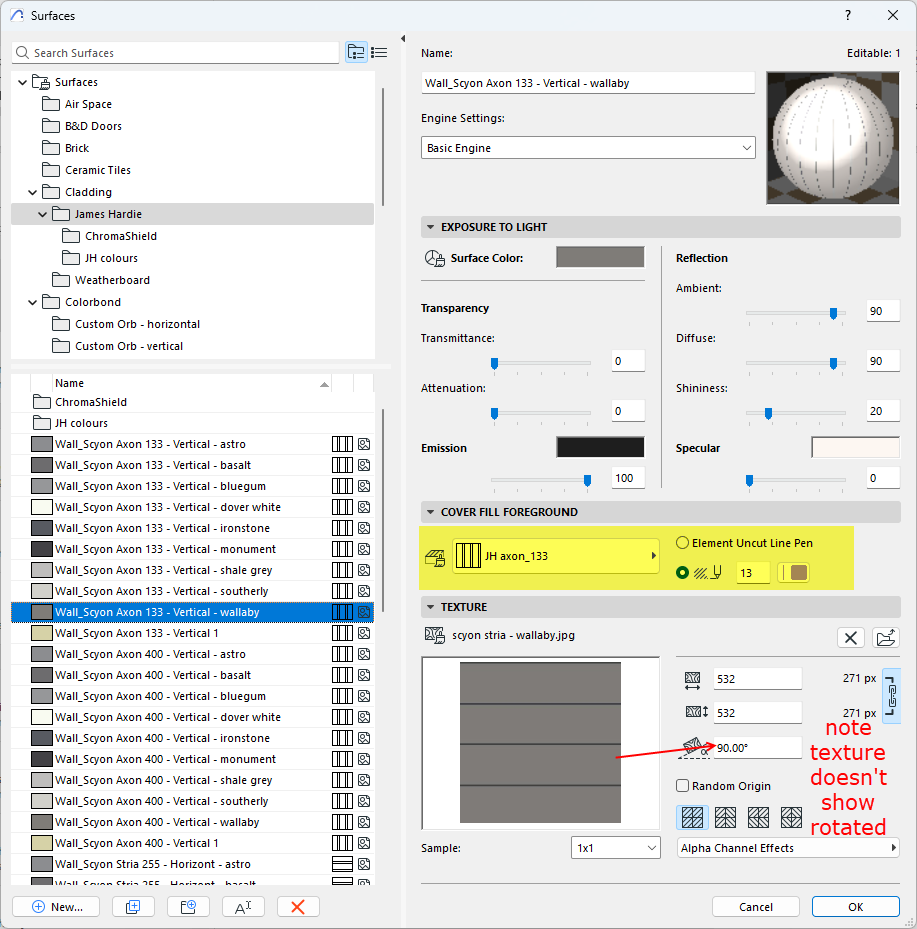Click texture icon for Axon 400 Vertical 1
Viewport: 917px width, 929px height.
tap(364, 843)
